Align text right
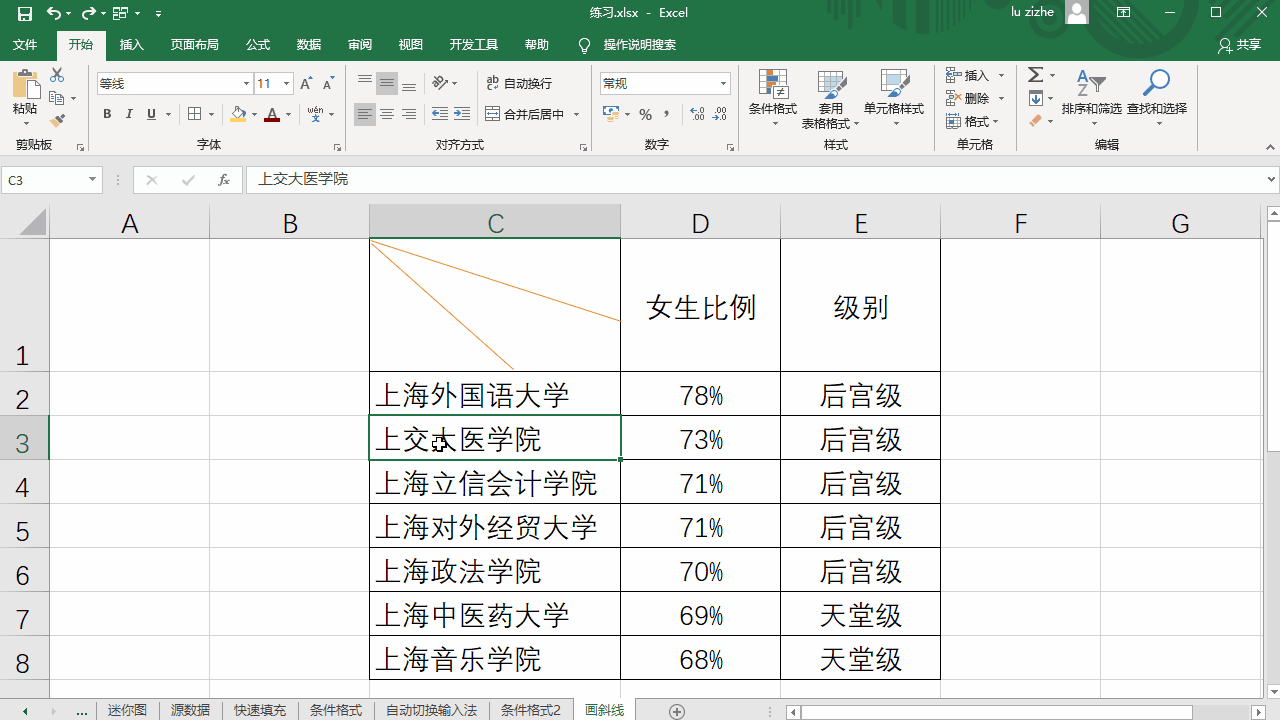Viewport: 1280px width, 720px height. (x=409, y=115)
